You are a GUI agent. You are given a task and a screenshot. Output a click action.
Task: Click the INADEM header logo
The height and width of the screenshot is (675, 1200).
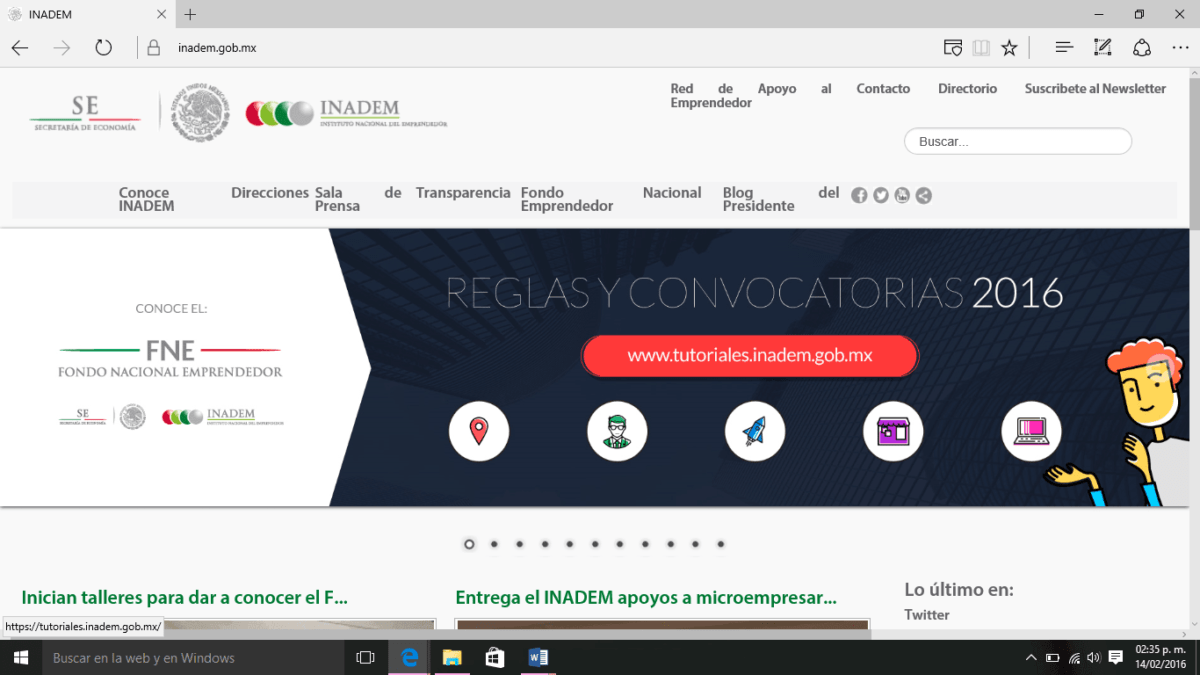(346, 113)
